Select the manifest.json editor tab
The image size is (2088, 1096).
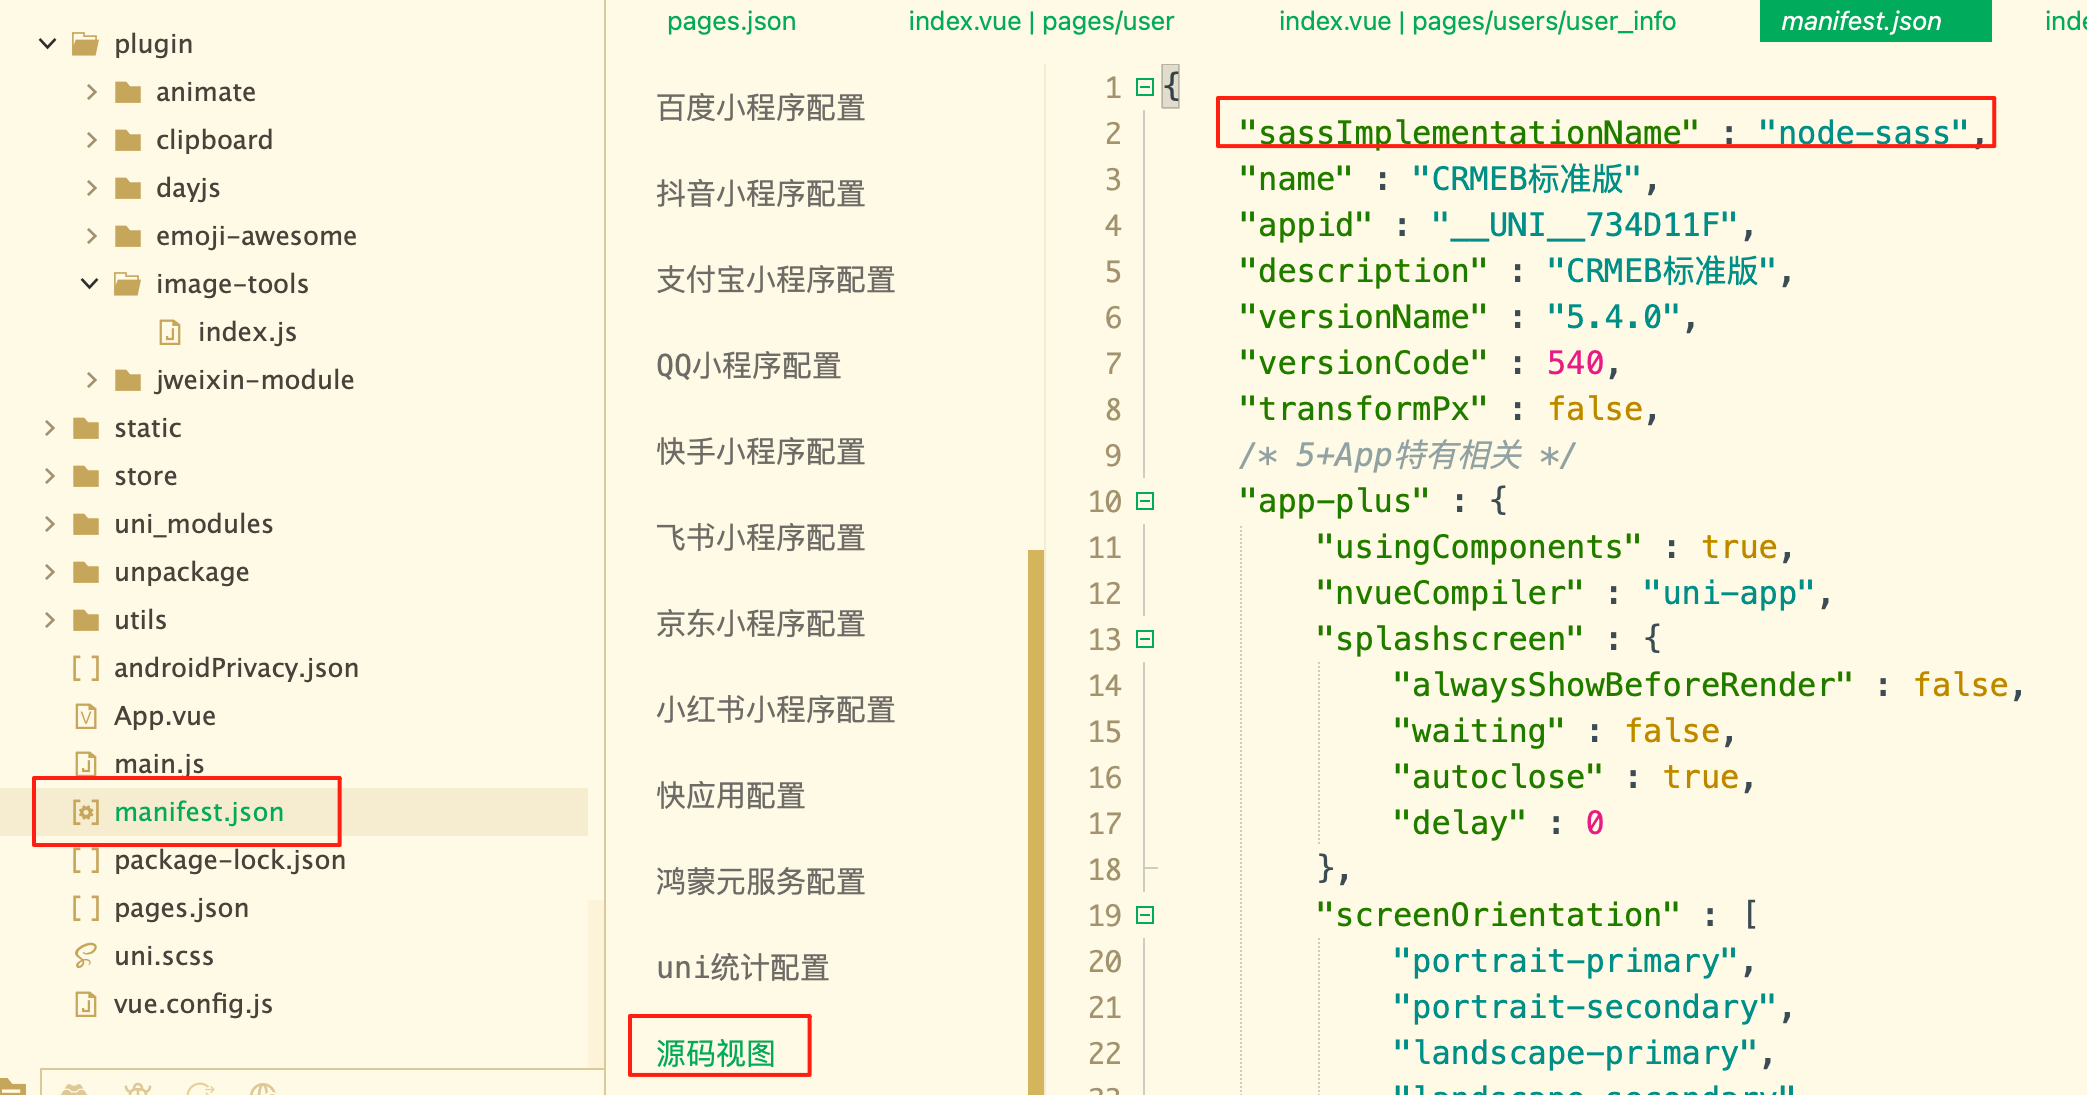[1875, 21]
